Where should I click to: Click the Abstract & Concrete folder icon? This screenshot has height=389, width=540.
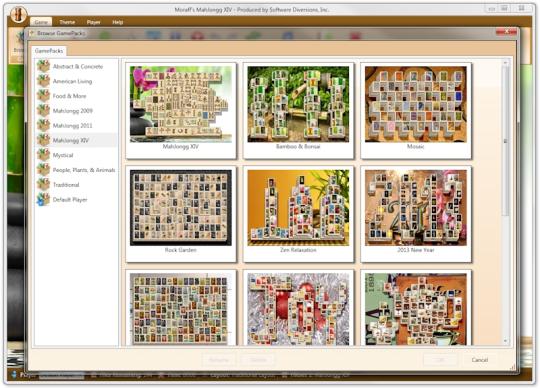(43, 66)
